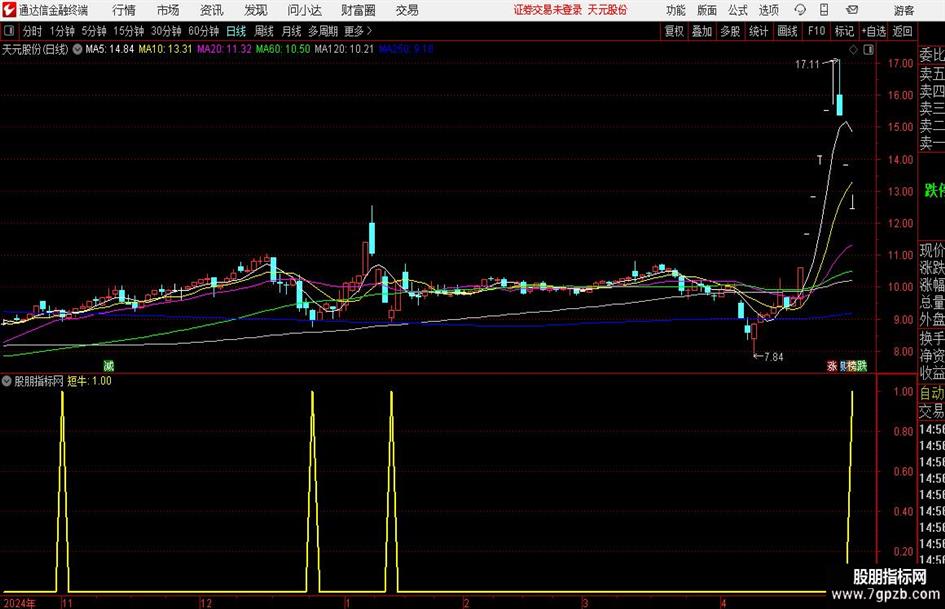Select the 日线 daily period tab

[x=236, y=31]
